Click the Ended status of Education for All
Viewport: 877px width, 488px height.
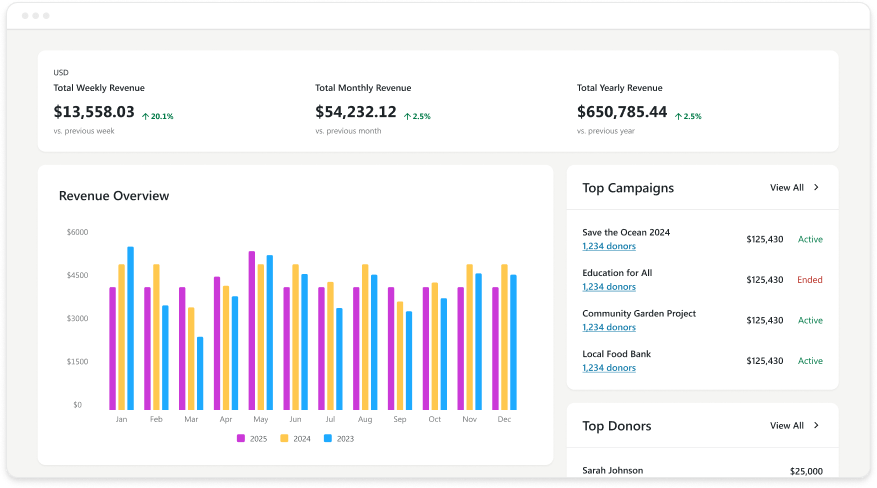pyautogui.click(x=809, y=280)
